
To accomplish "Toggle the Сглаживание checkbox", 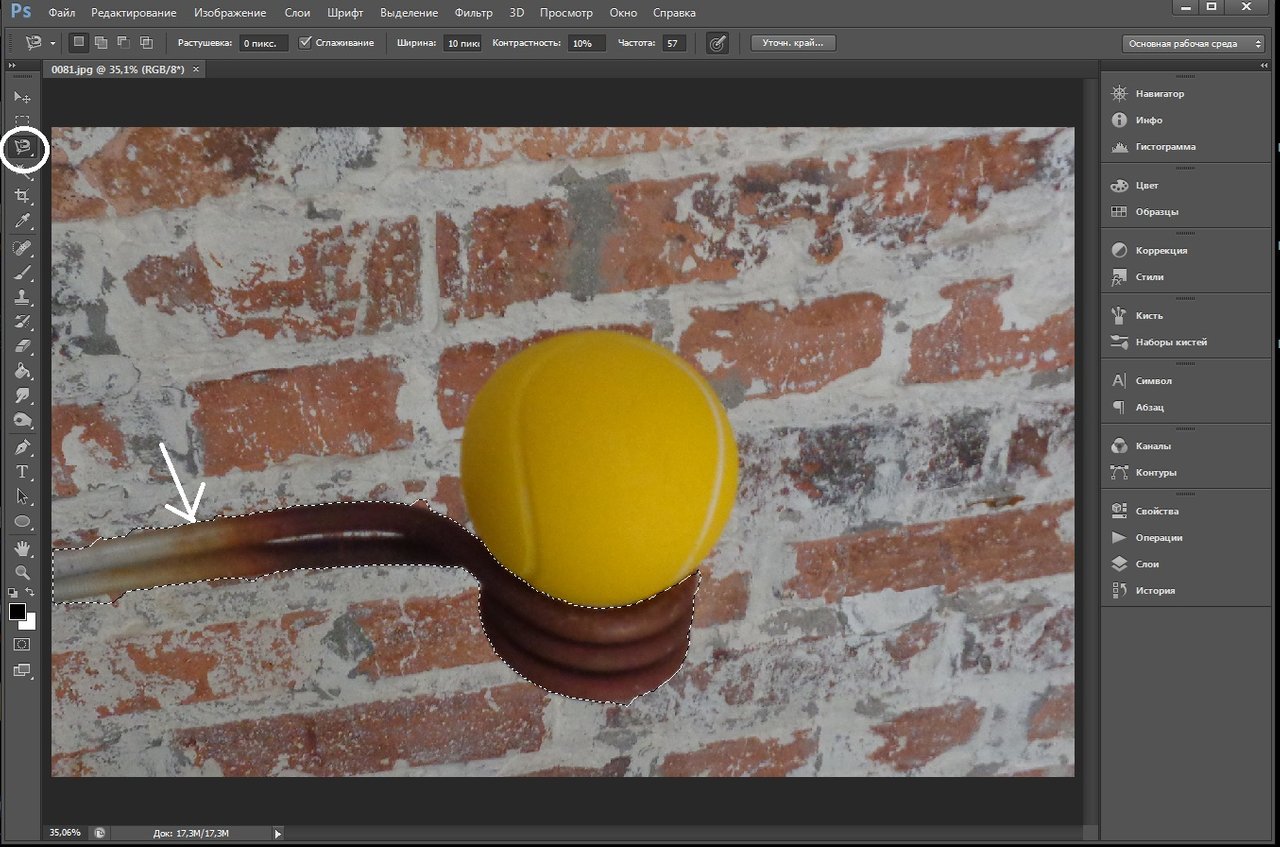I will coord(305,43).
